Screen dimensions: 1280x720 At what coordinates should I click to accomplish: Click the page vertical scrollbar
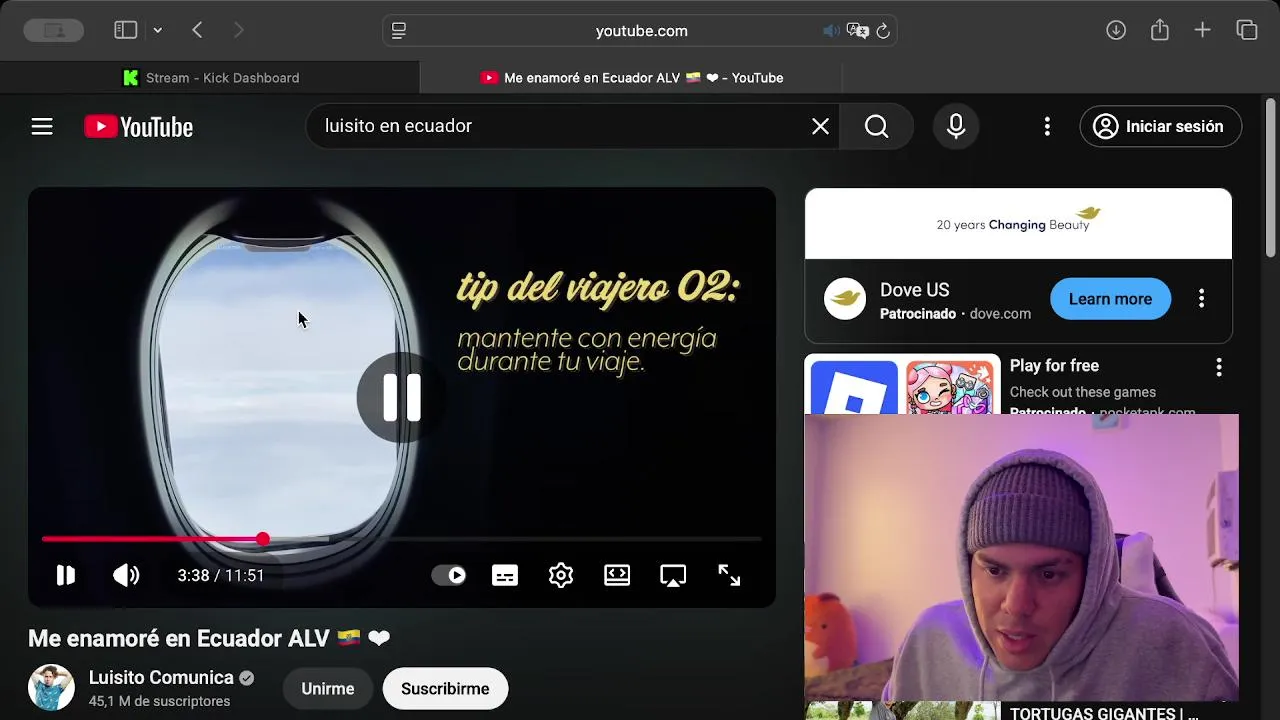(x=1272, y=178)
